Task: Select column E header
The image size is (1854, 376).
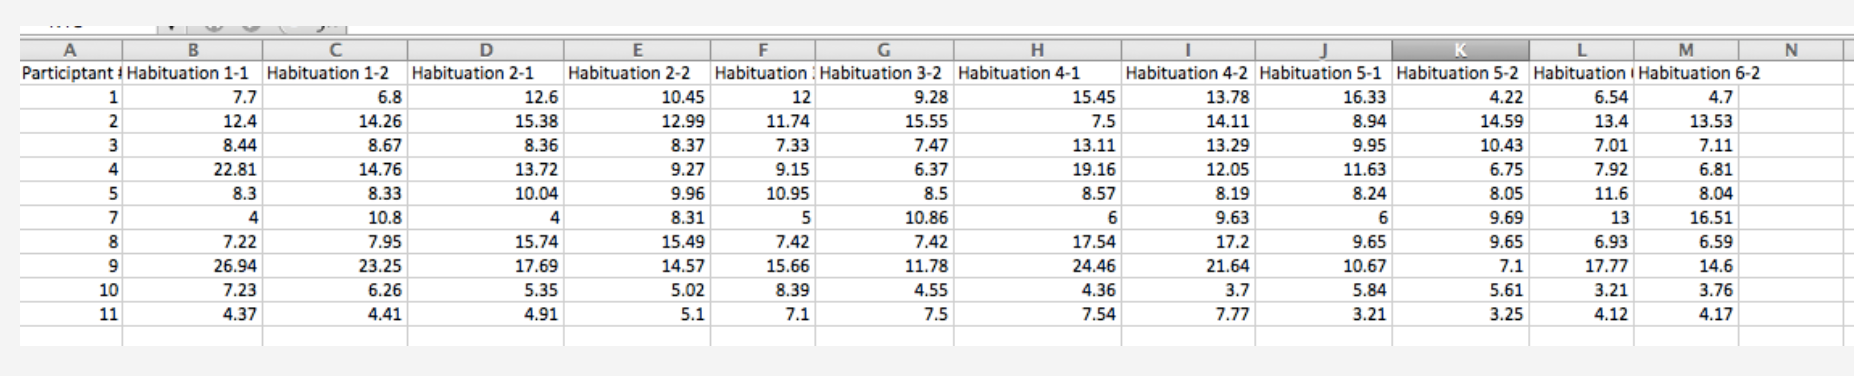Action: (637, 50)
